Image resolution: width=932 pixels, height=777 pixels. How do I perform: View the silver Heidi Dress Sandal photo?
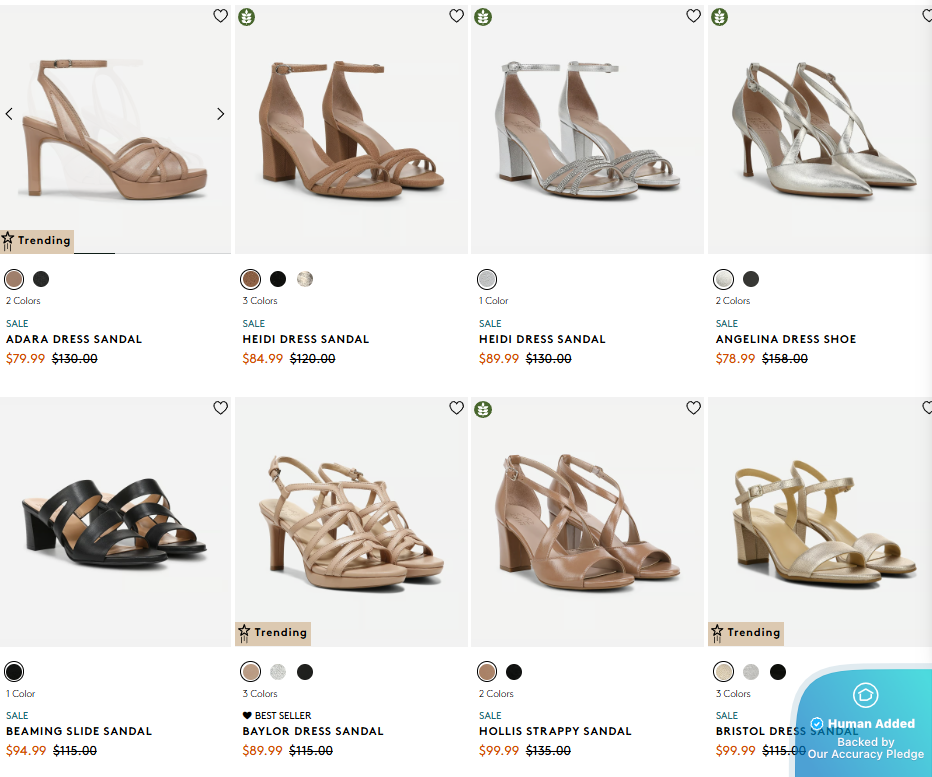pos(588,129)
